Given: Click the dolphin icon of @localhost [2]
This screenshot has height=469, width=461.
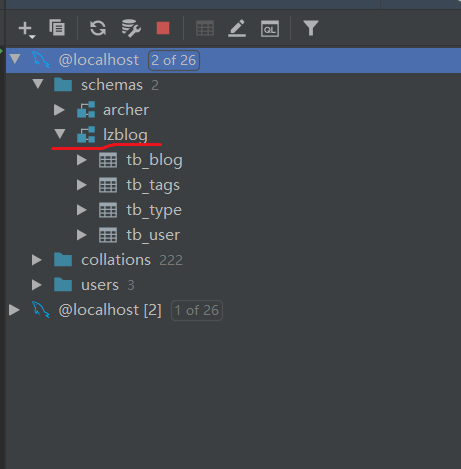Looking at the screenshot, I should tap(41, 310).
